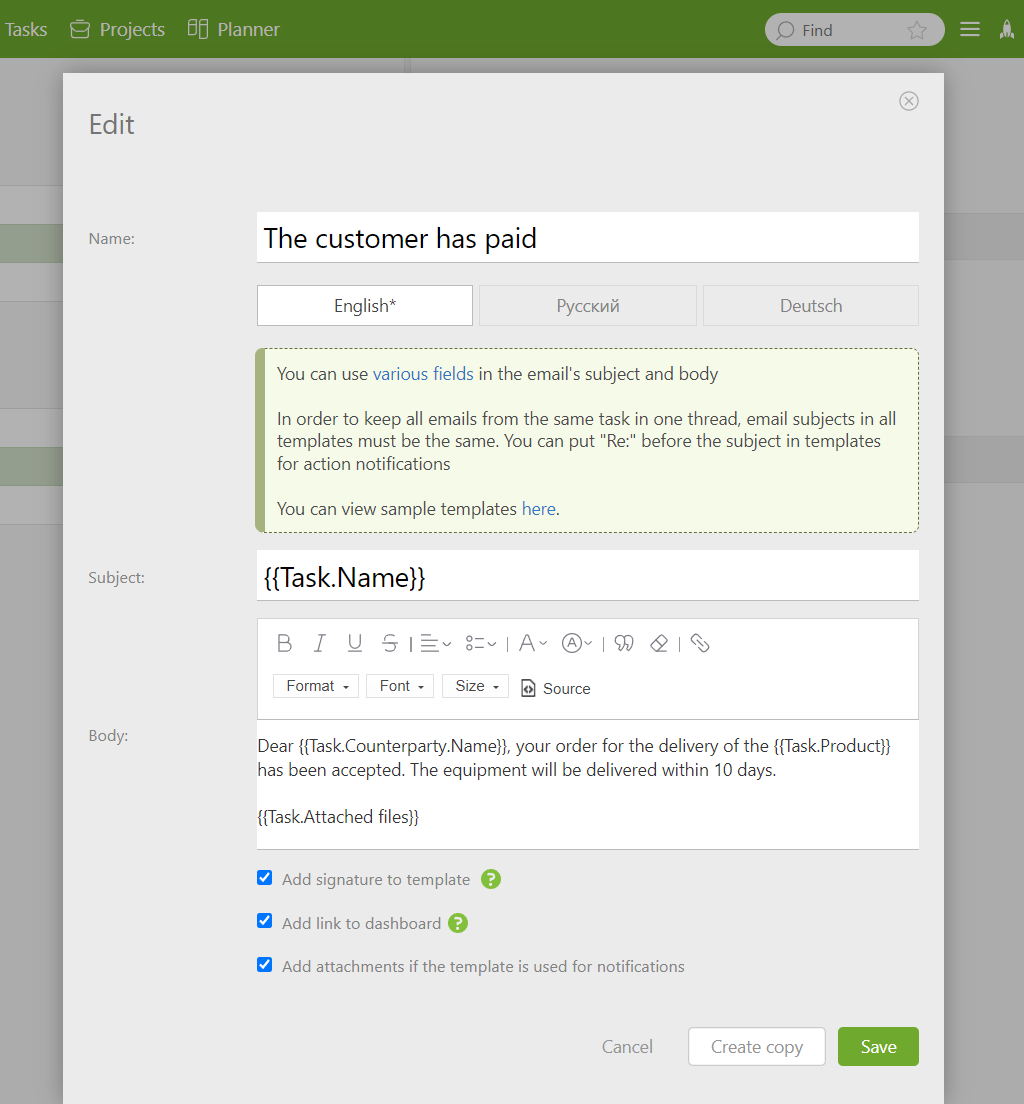
Task: Select the English language tab
Action: (365, 306)
